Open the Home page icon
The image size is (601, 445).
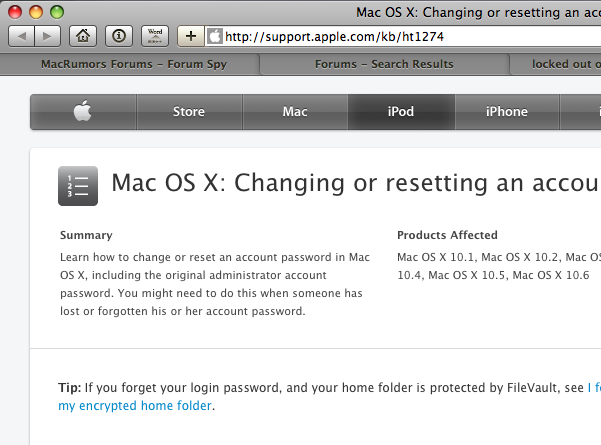pos(83,36)
